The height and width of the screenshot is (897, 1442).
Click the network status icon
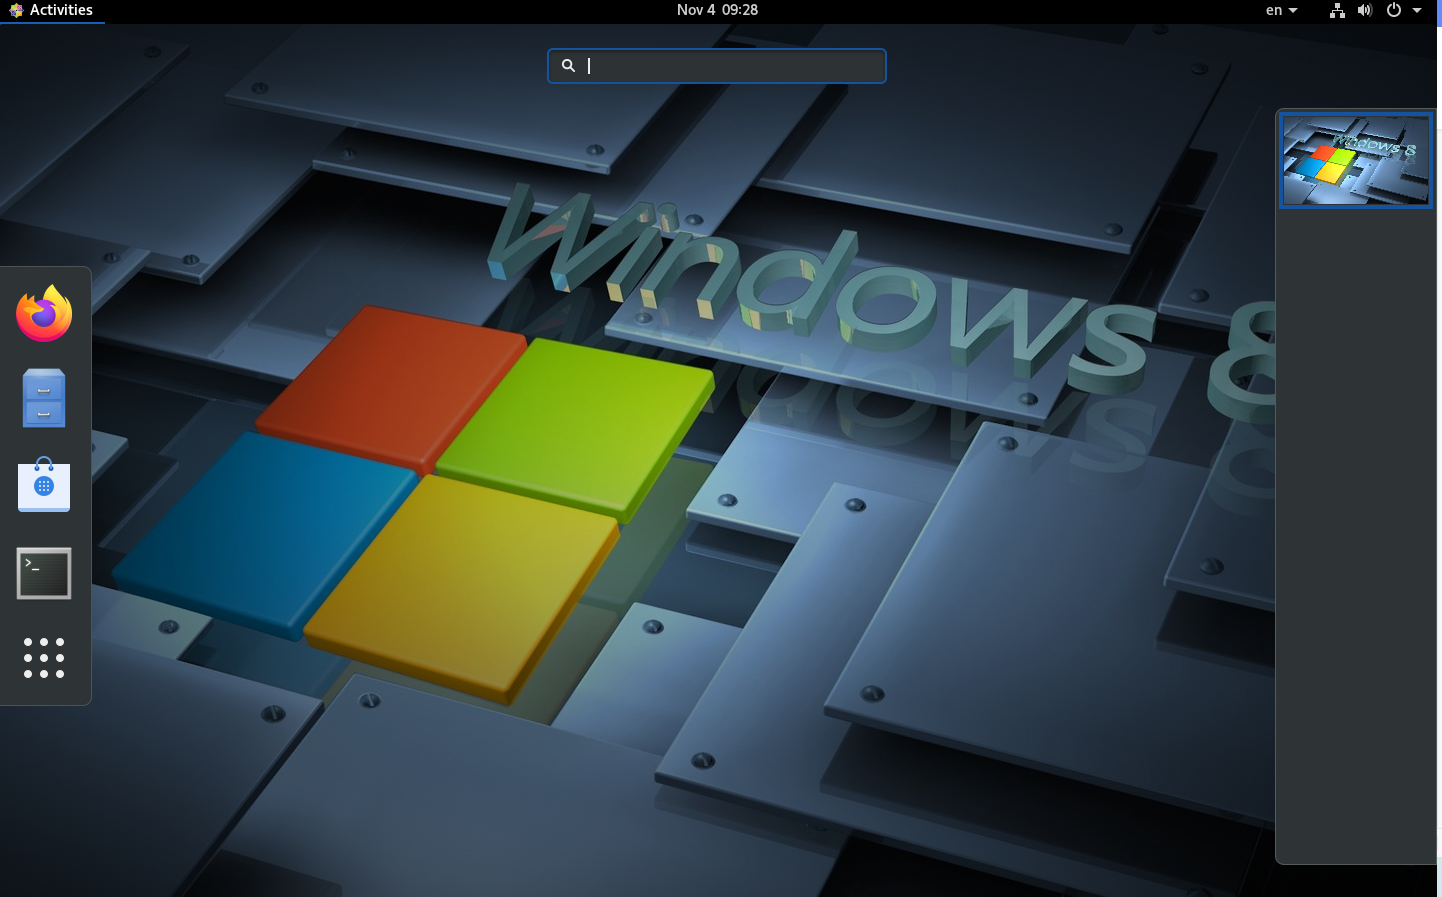pyautogui.click(x=1337, y=10)
